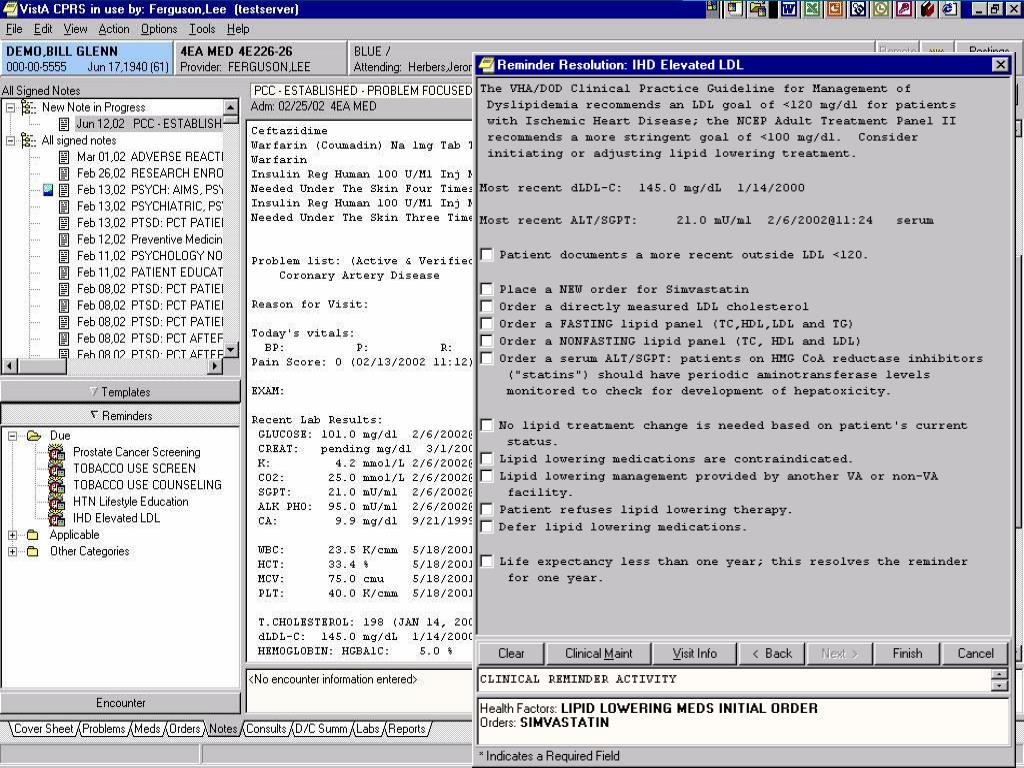Image resolution: width=1024 pixels, height=768 pixels.
Task: Open the red book icon in the shortcut bar
Action: [x=927, y=8]
